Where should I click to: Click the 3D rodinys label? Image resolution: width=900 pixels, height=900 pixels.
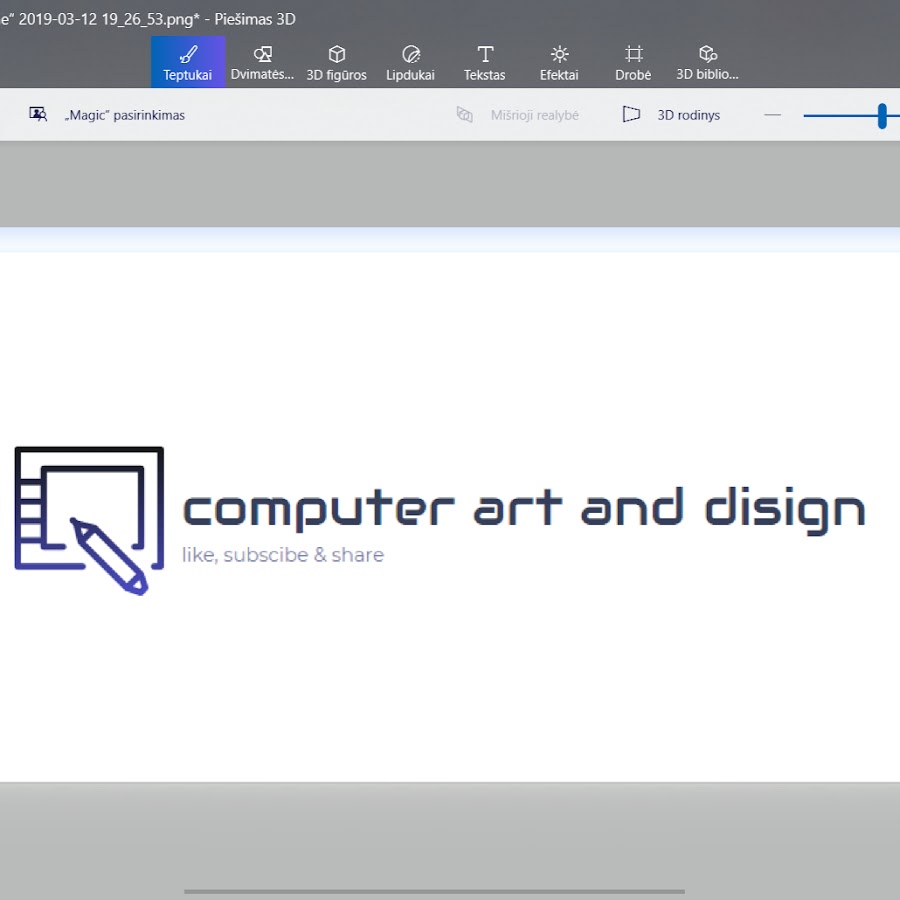pos(688,115)
